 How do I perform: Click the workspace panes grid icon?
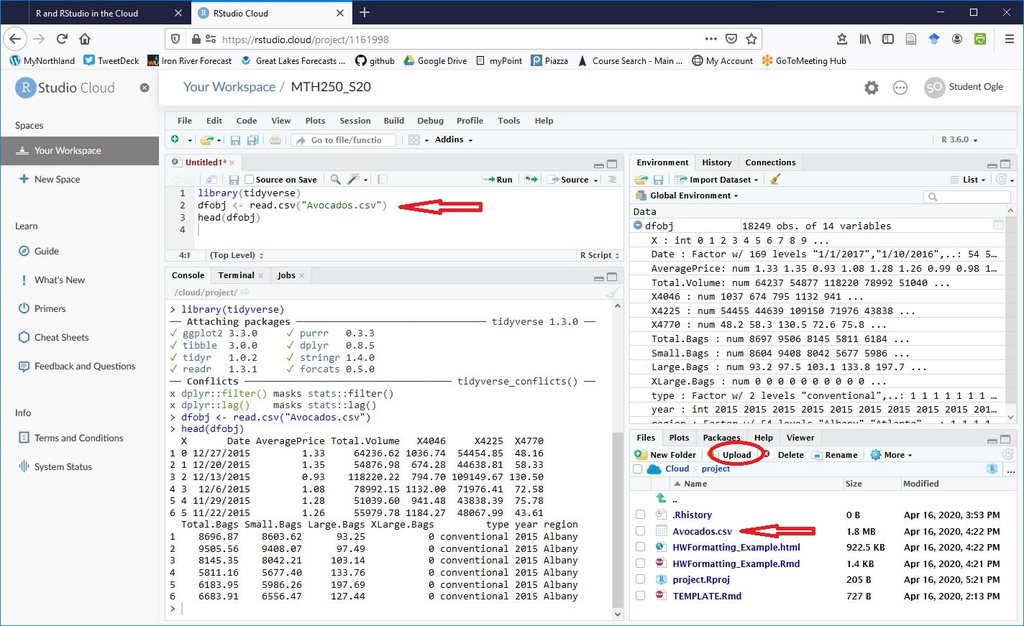coord(413,140)
